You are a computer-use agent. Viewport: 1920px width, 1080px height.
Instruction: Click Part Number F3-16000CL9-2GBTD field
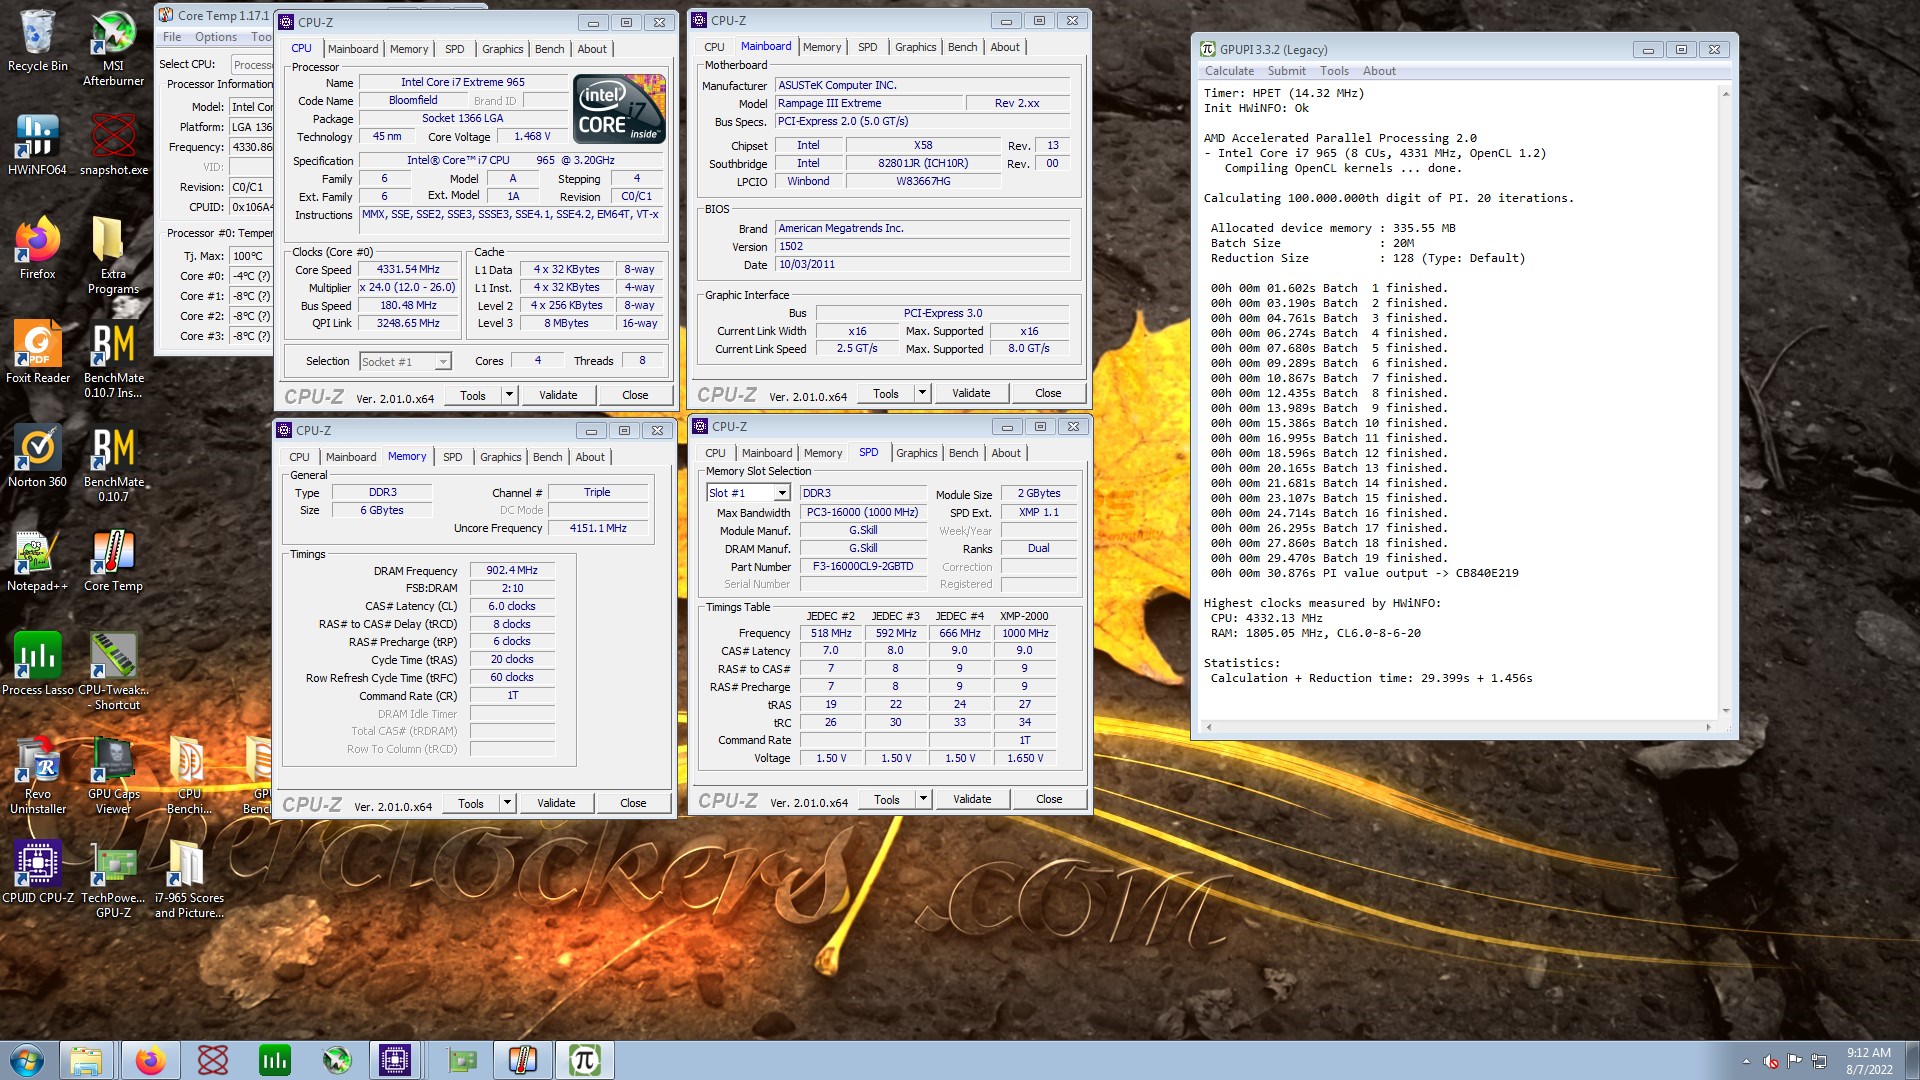[863, 567]
